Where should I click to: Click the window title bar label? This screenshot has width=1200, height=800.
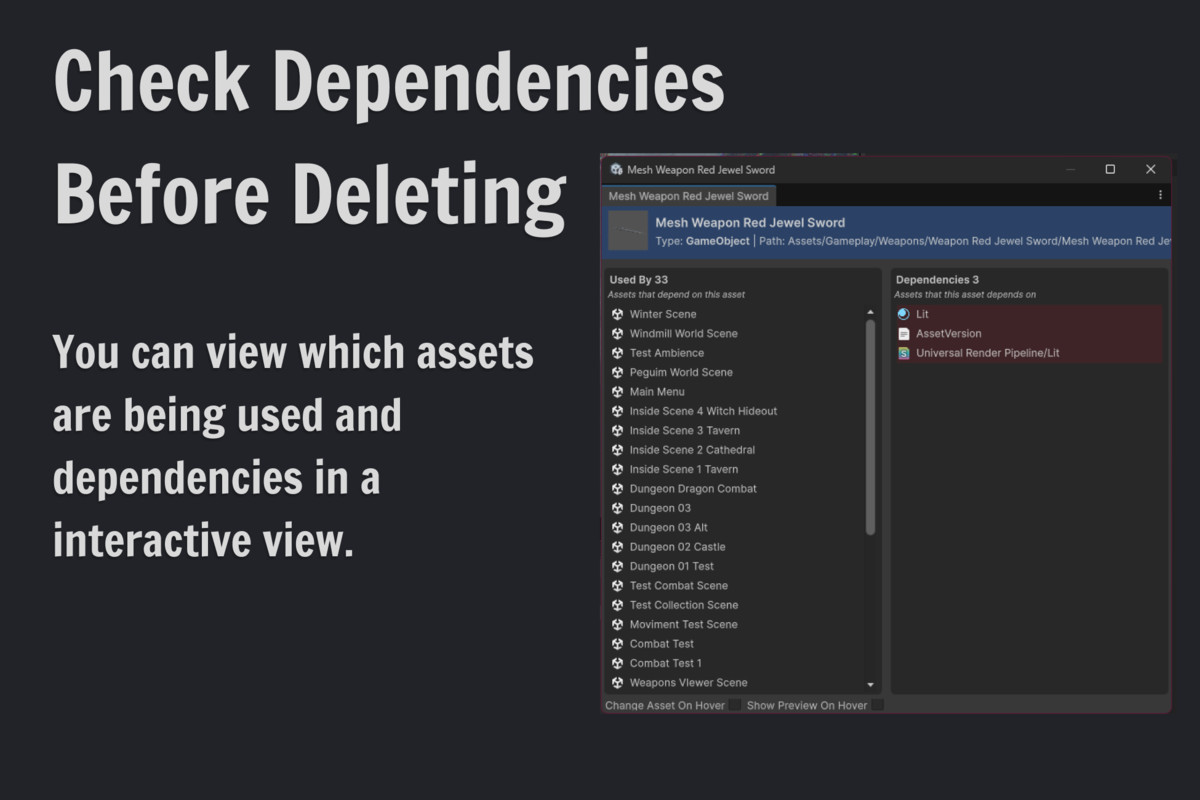point(700,170)
